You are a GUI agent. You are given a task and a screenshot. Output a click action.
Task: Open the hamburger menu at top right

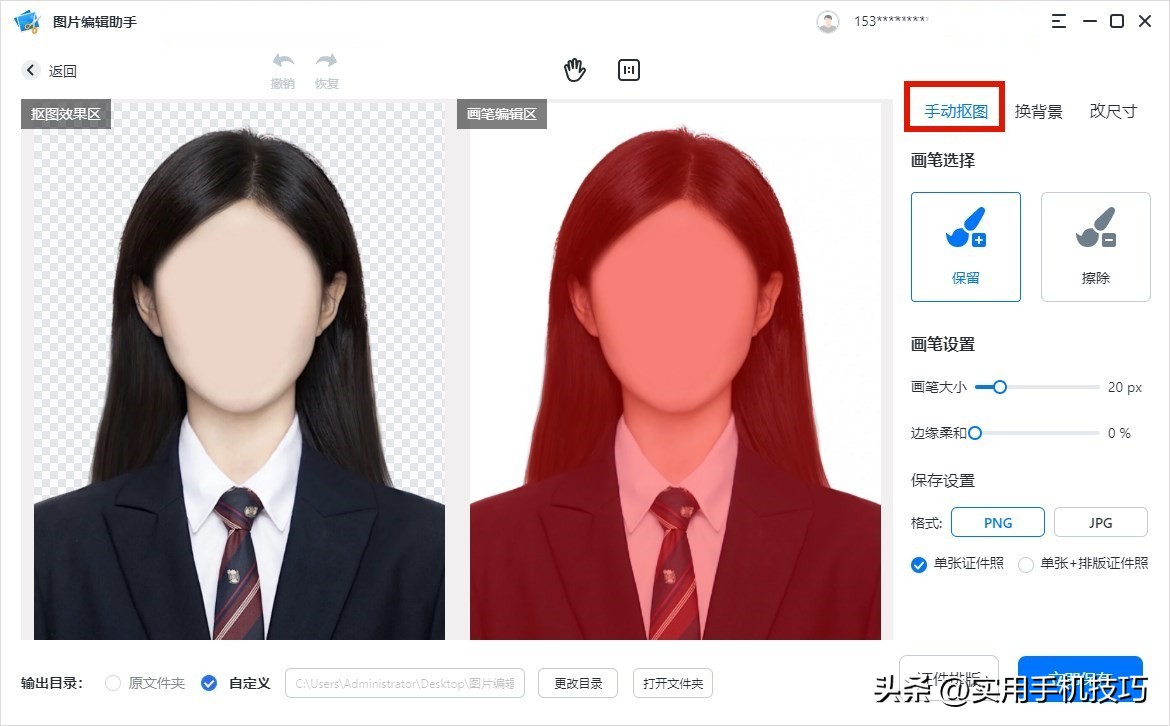1058,20
